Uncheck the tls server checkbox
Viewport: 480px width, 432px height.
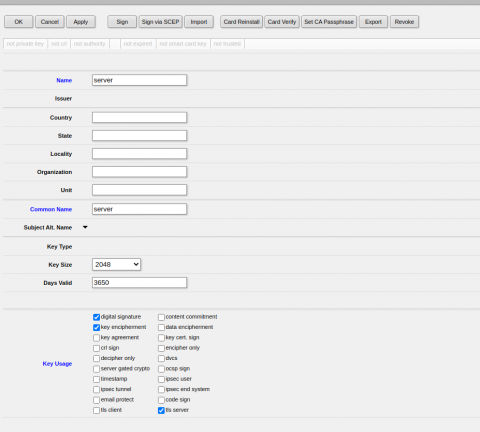[x=161, y=410]
